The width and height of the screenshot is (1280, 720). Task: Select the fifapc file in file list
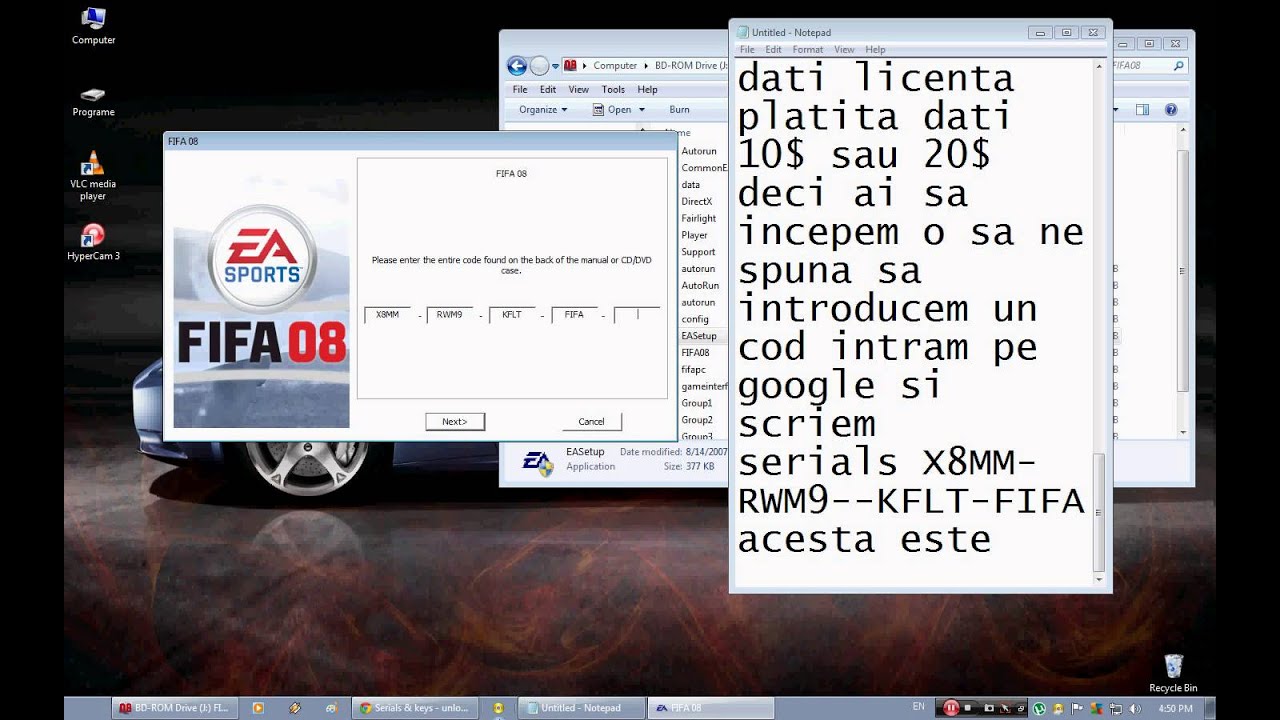694,369
